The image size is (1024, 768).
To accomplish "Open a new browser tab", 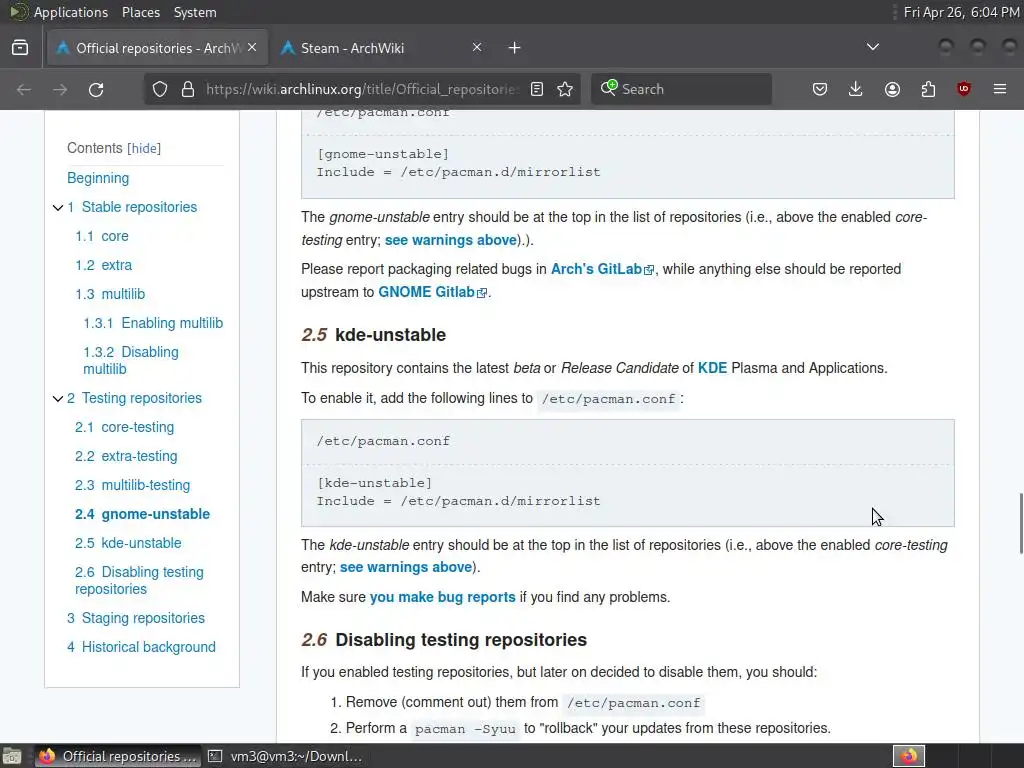I will [515, 48].
